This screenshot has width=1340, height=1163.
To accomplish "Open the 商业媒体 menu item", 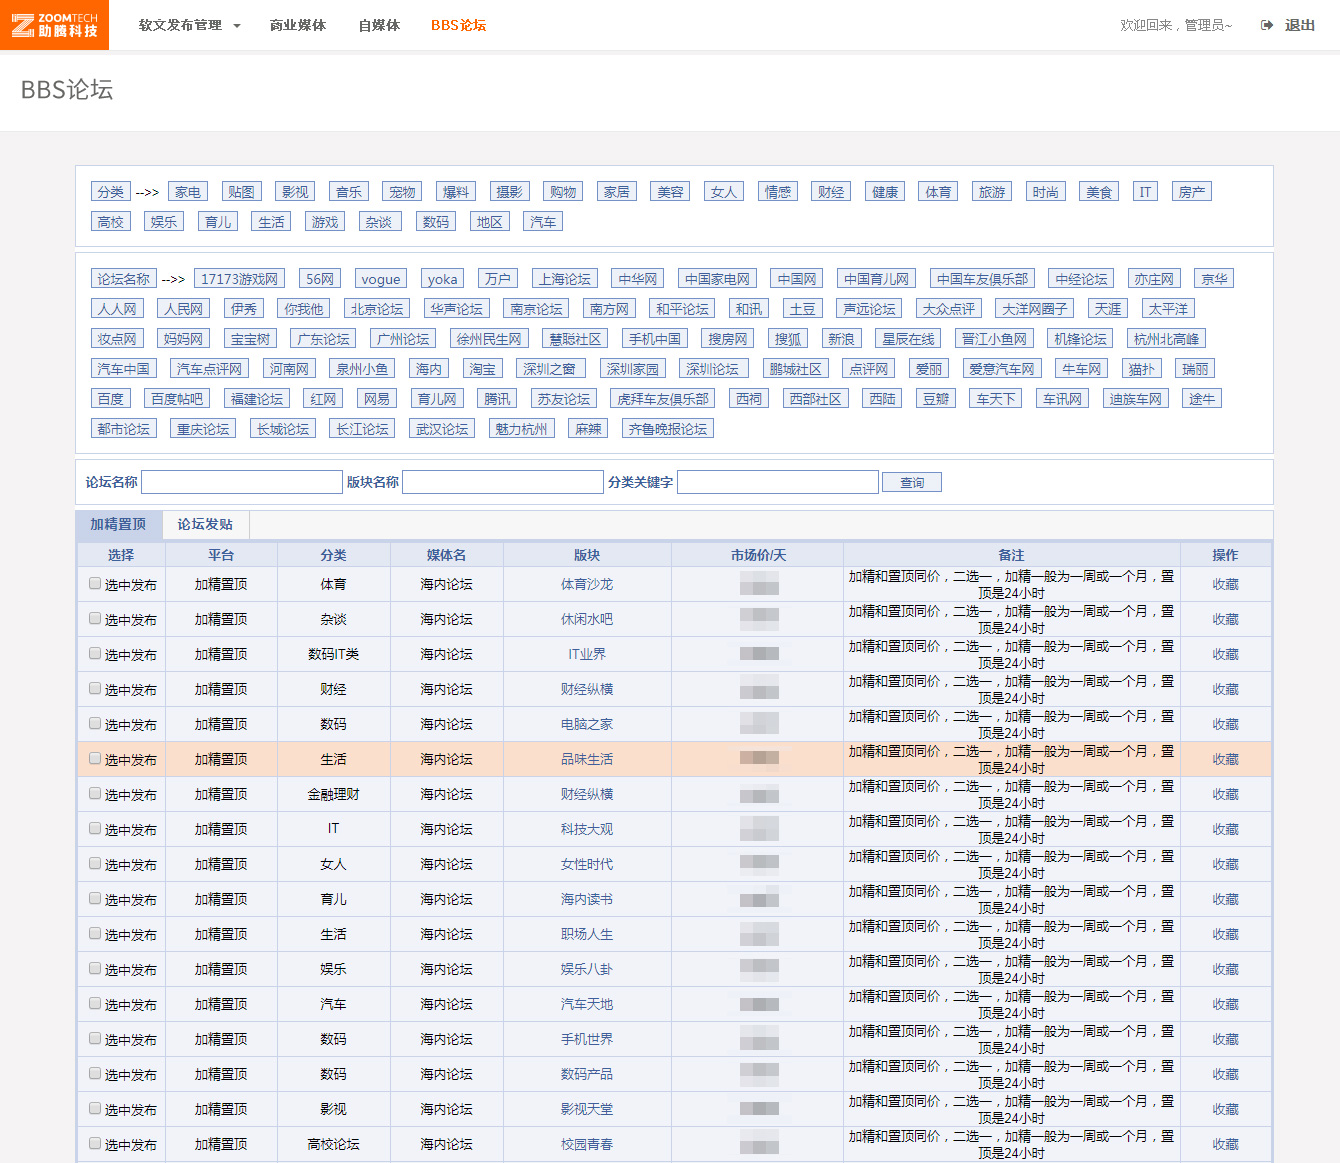I will point(298,25).
